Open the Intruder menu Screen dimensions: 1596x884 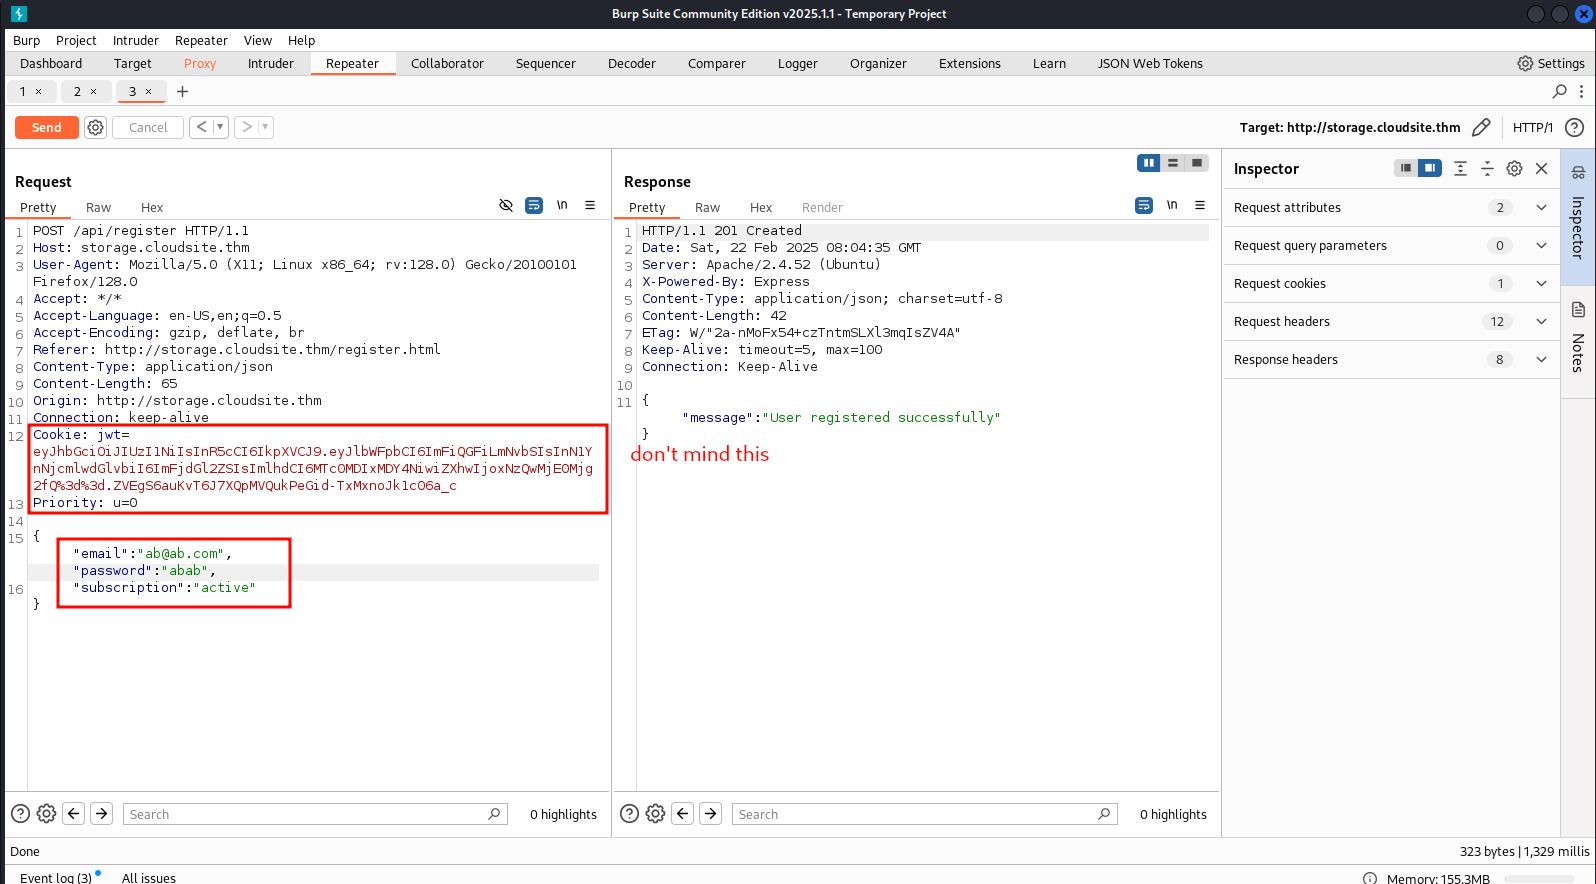pyautogui.click(x=135, y=40)
